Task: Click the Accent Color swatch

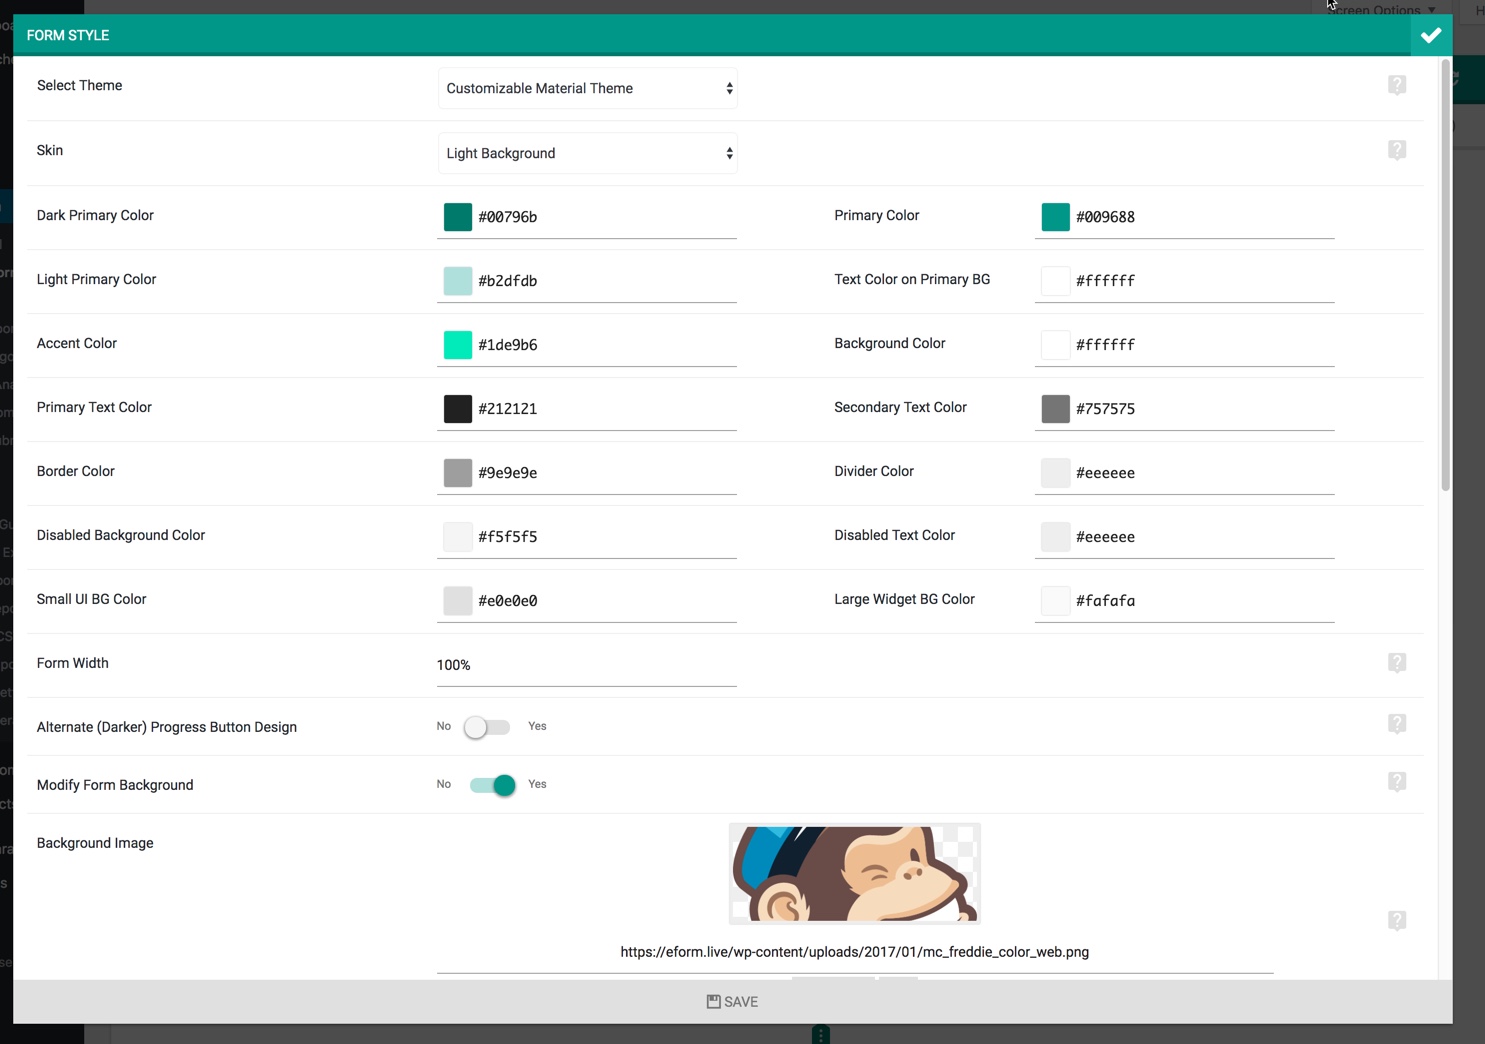Action: coord(457,344)
